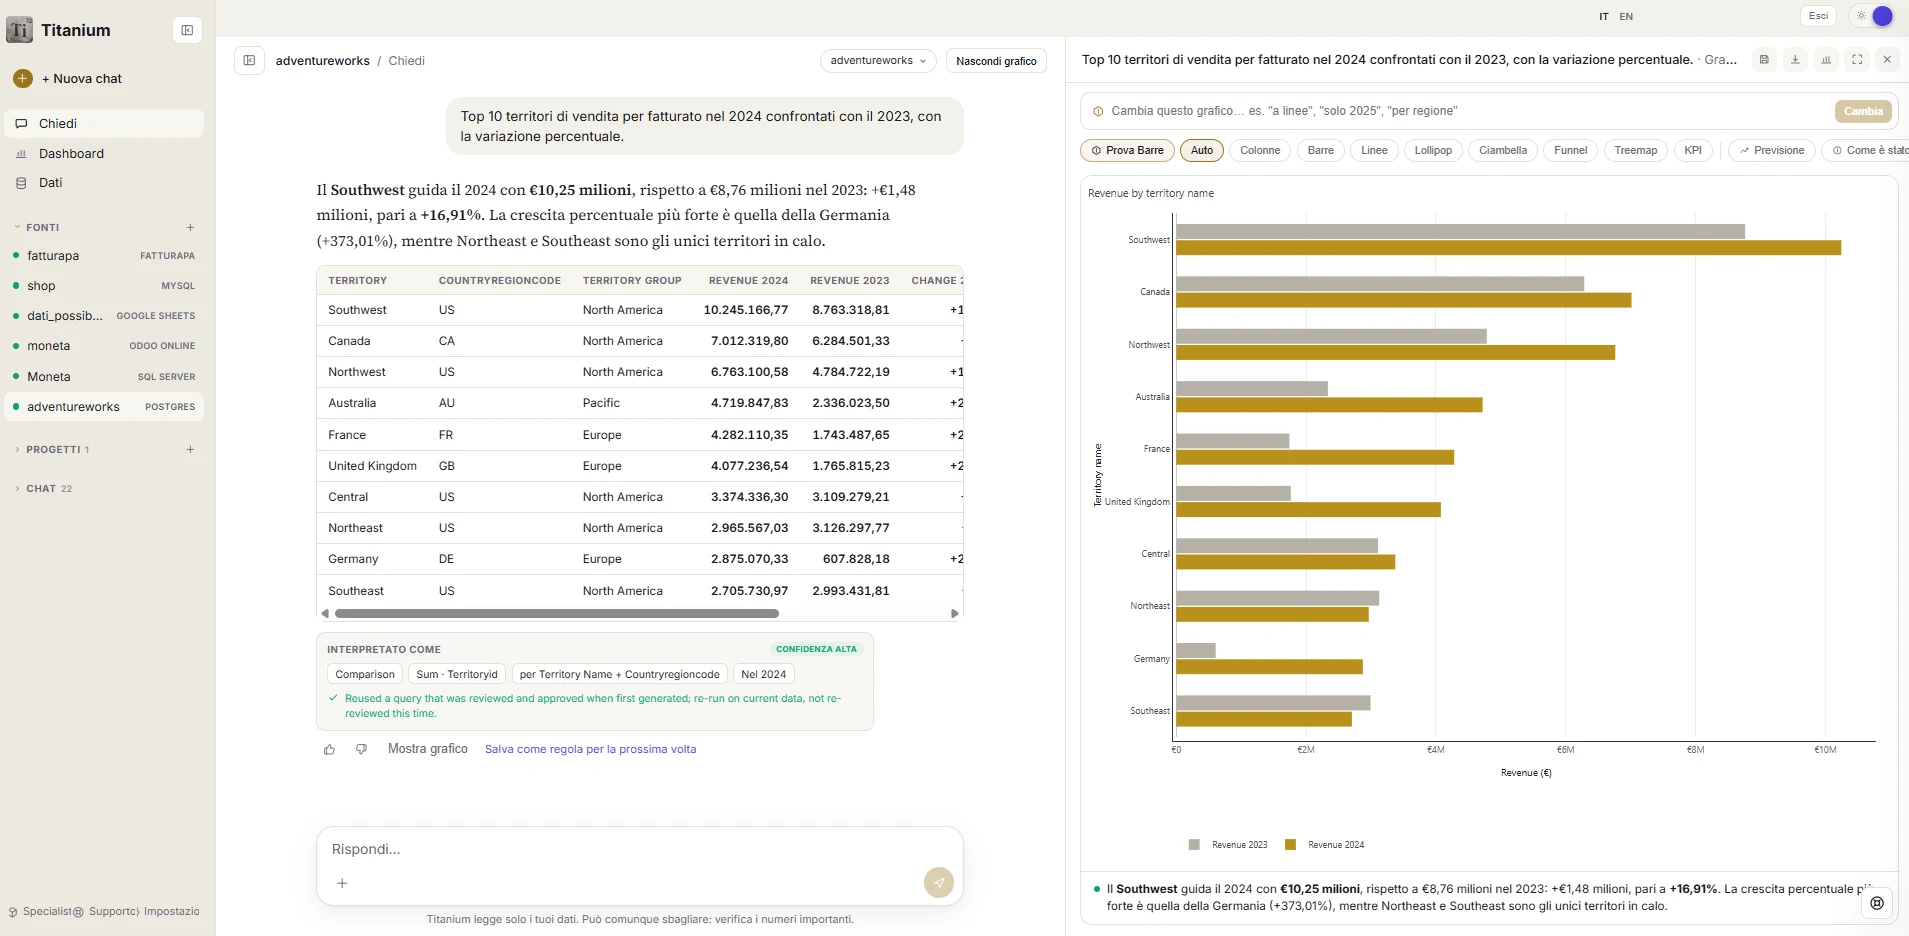1909x936 pixels.
Task: Send the reply with the arrow button
Action: [x=938, y=882]
